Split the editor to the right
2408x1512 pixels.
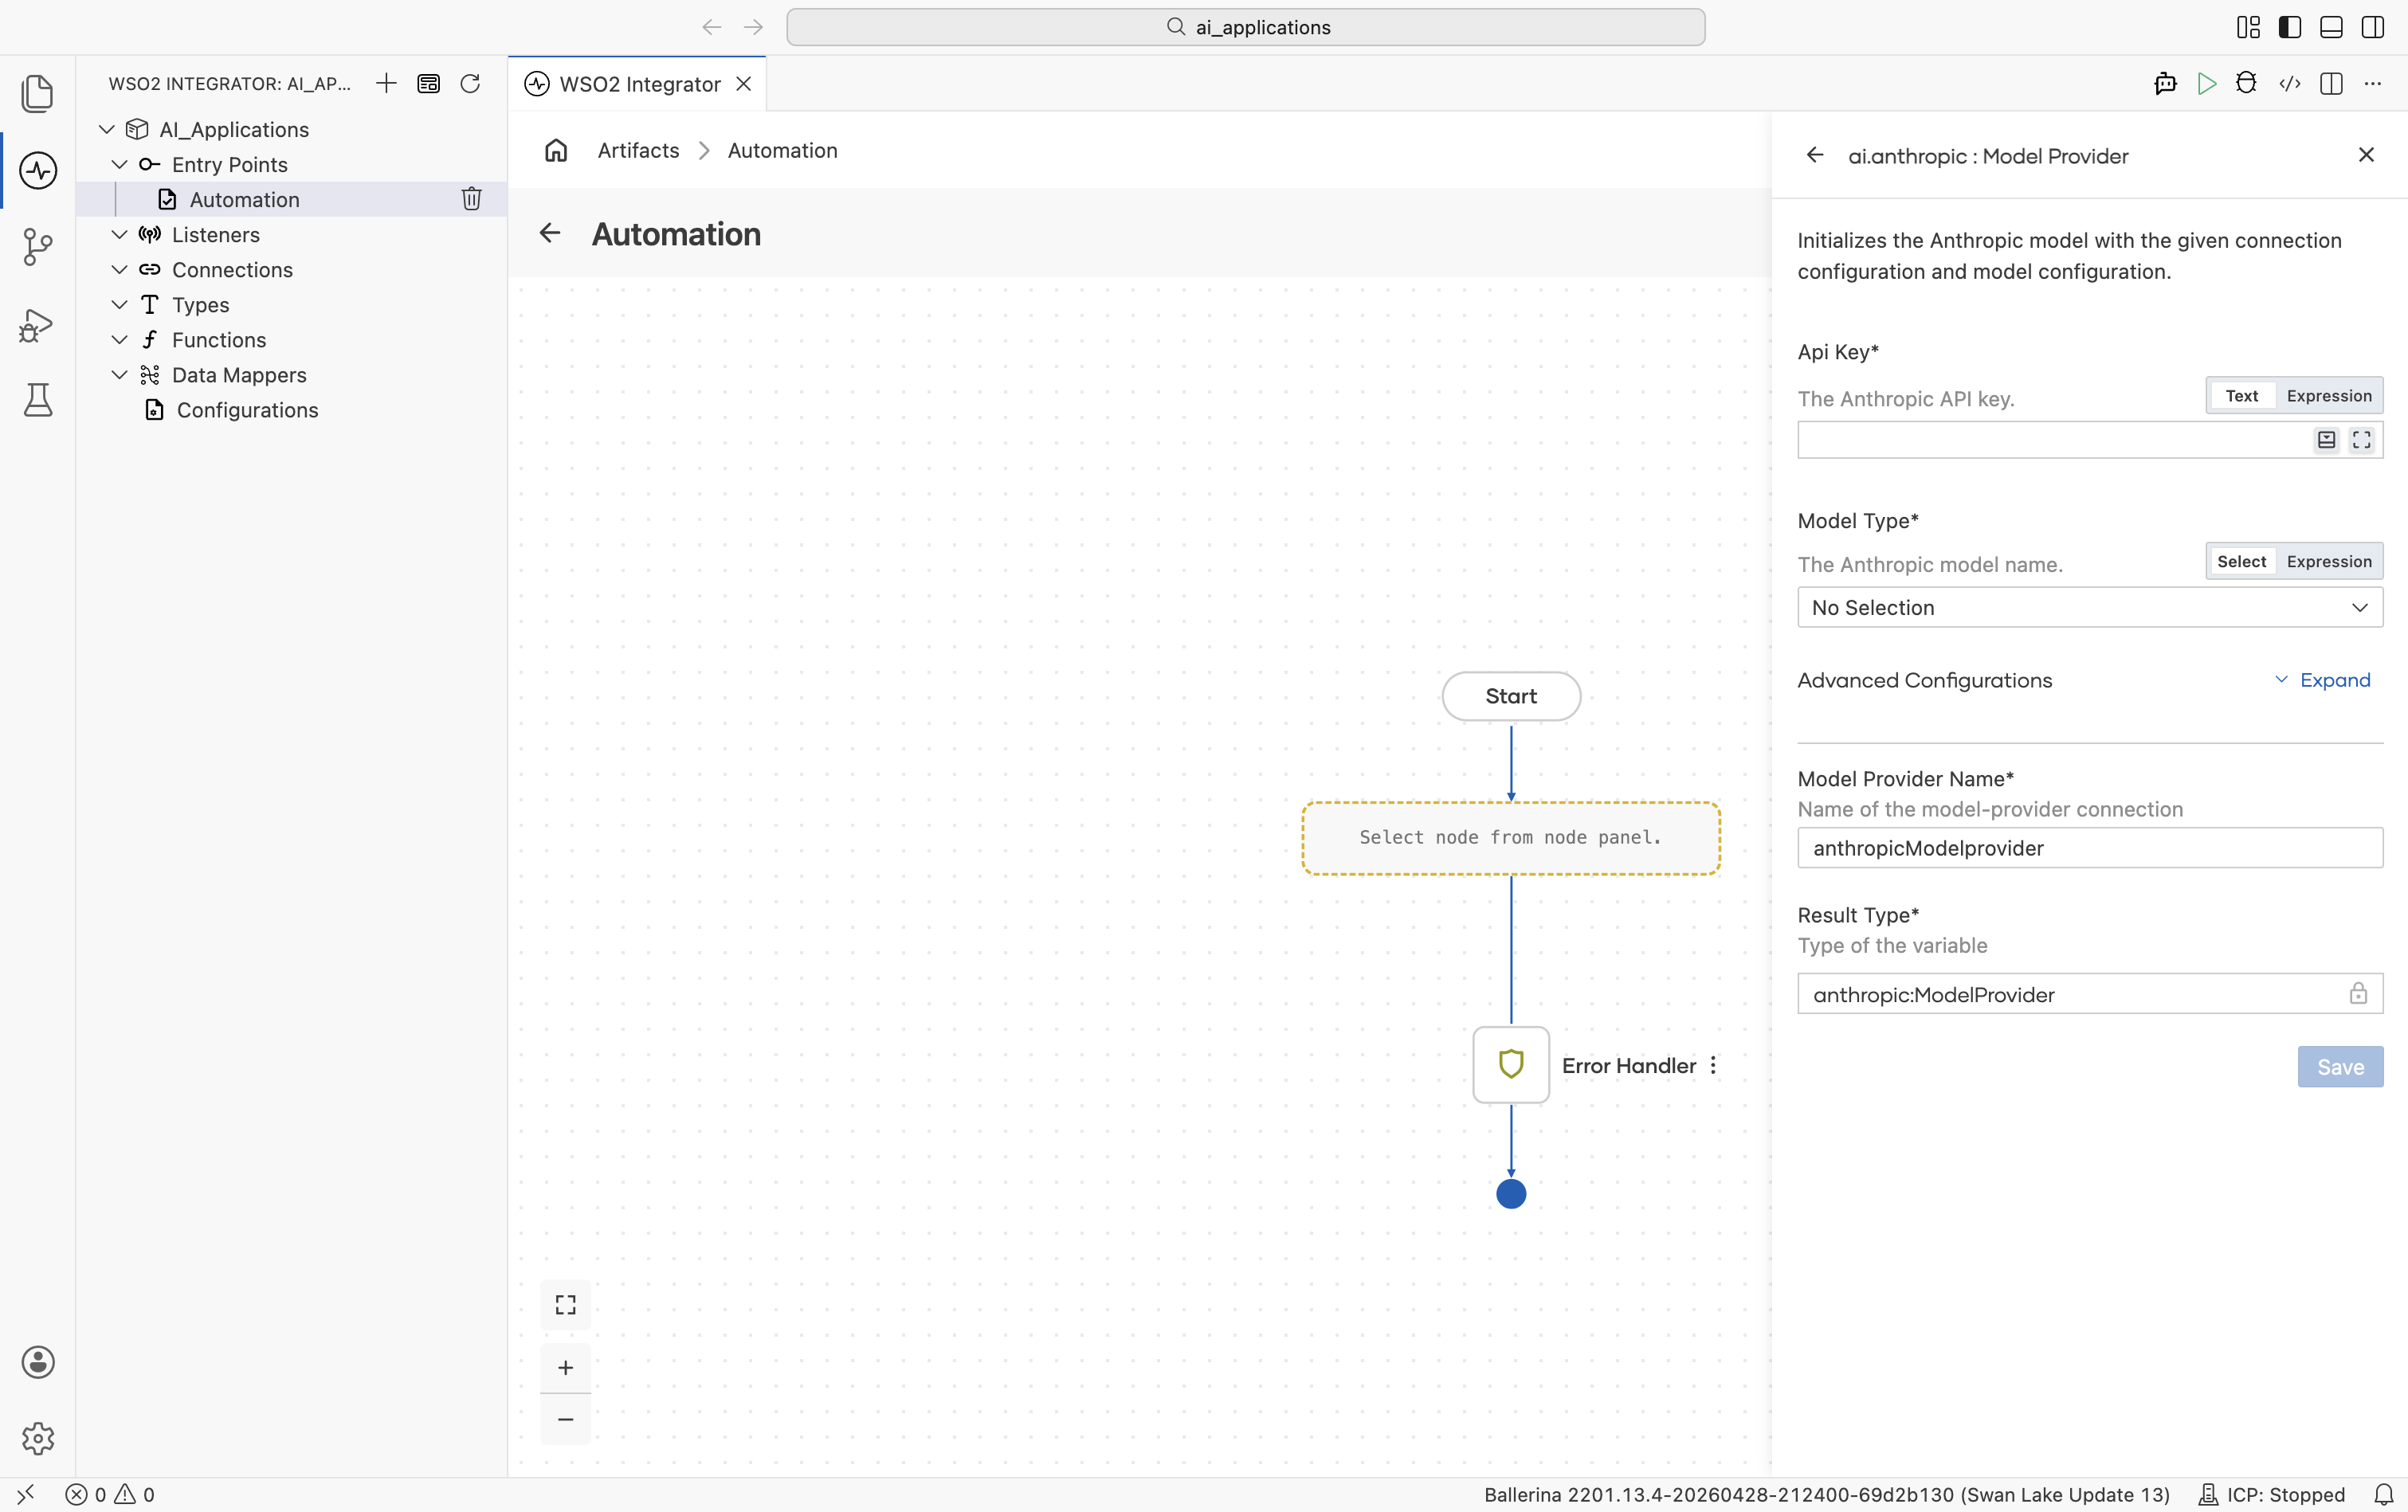coord(2331,83)
